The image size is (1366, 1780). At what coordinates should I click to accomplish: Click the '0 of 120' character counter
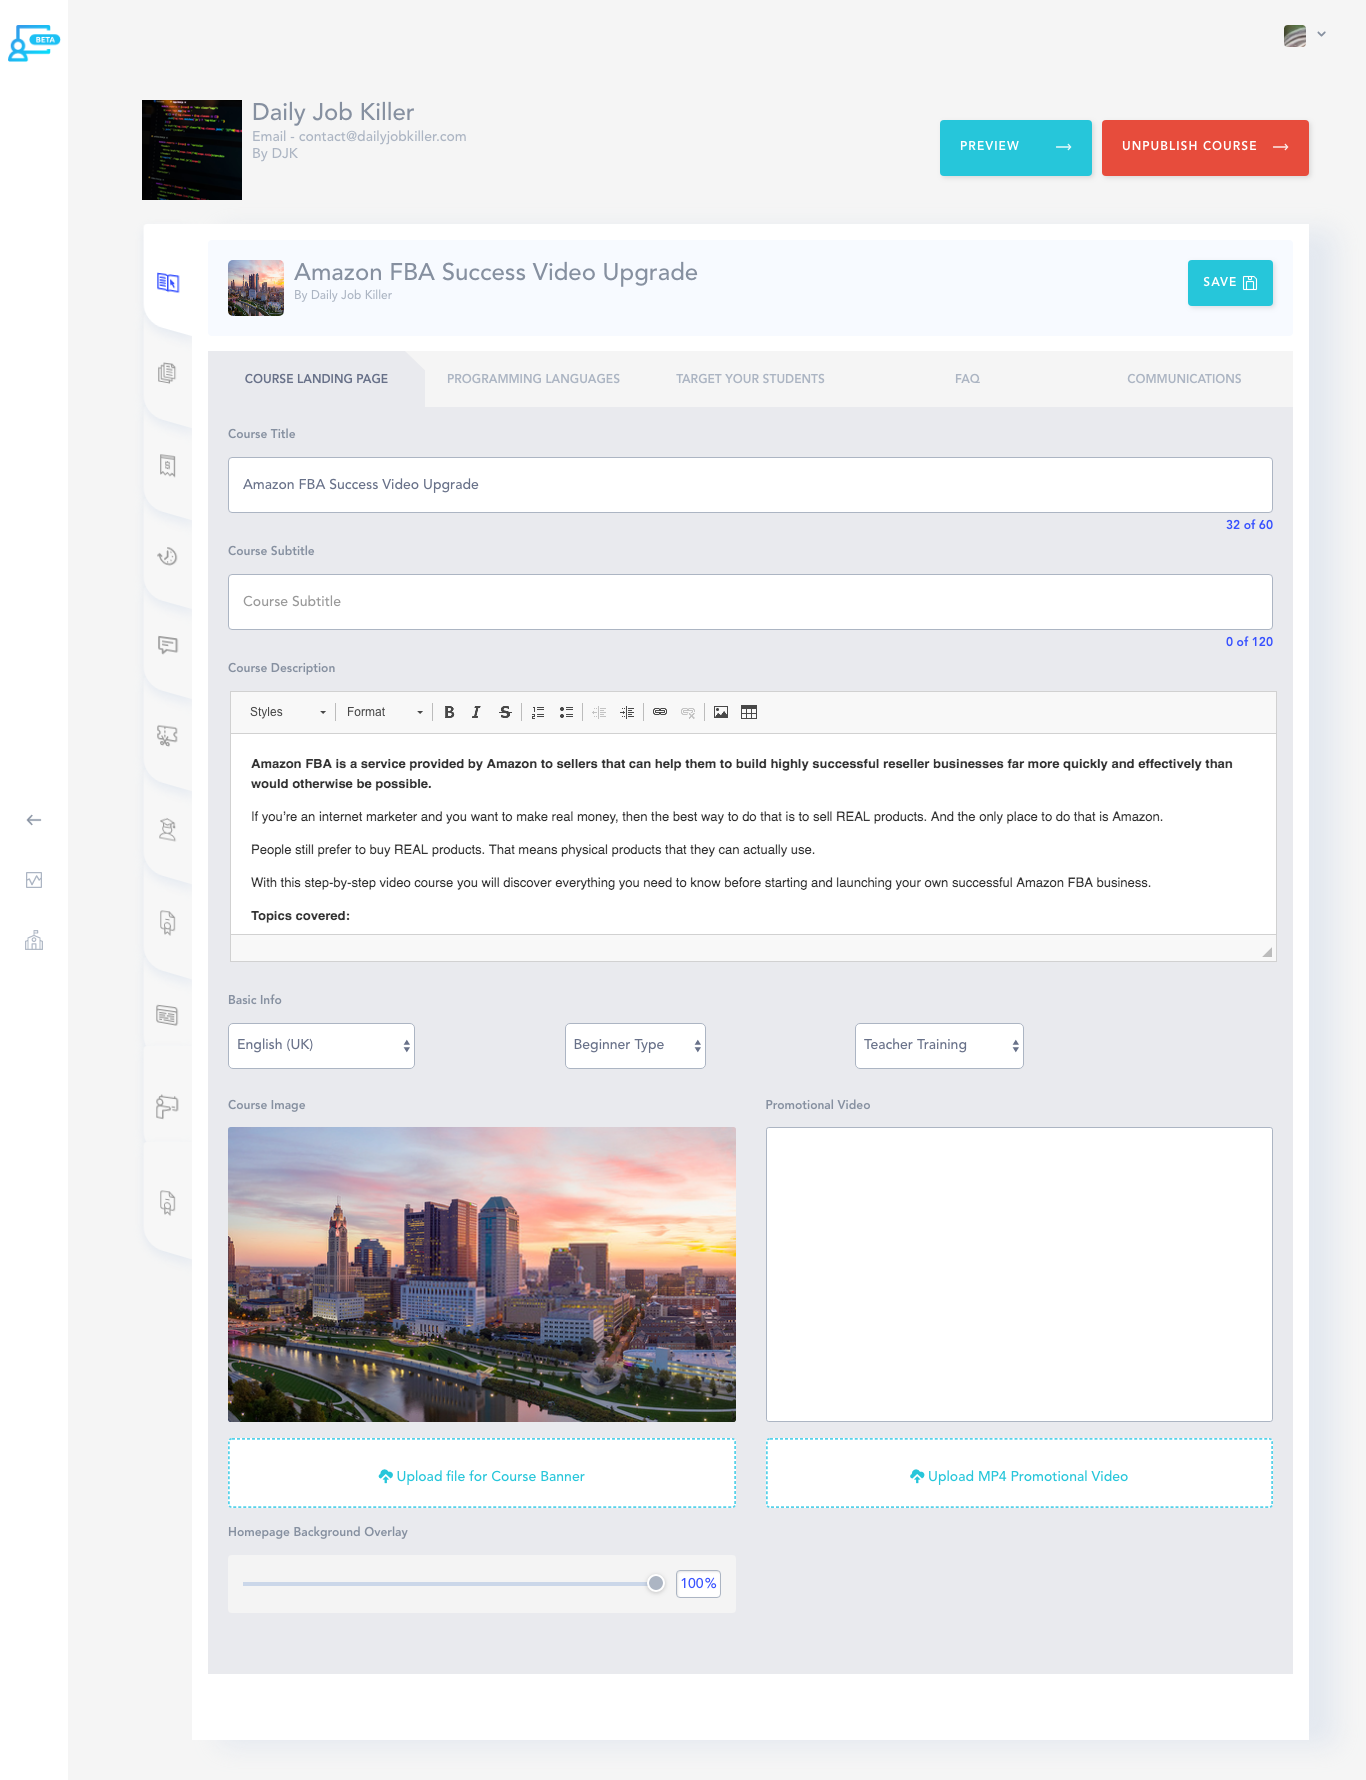(x=1249, y=642)
